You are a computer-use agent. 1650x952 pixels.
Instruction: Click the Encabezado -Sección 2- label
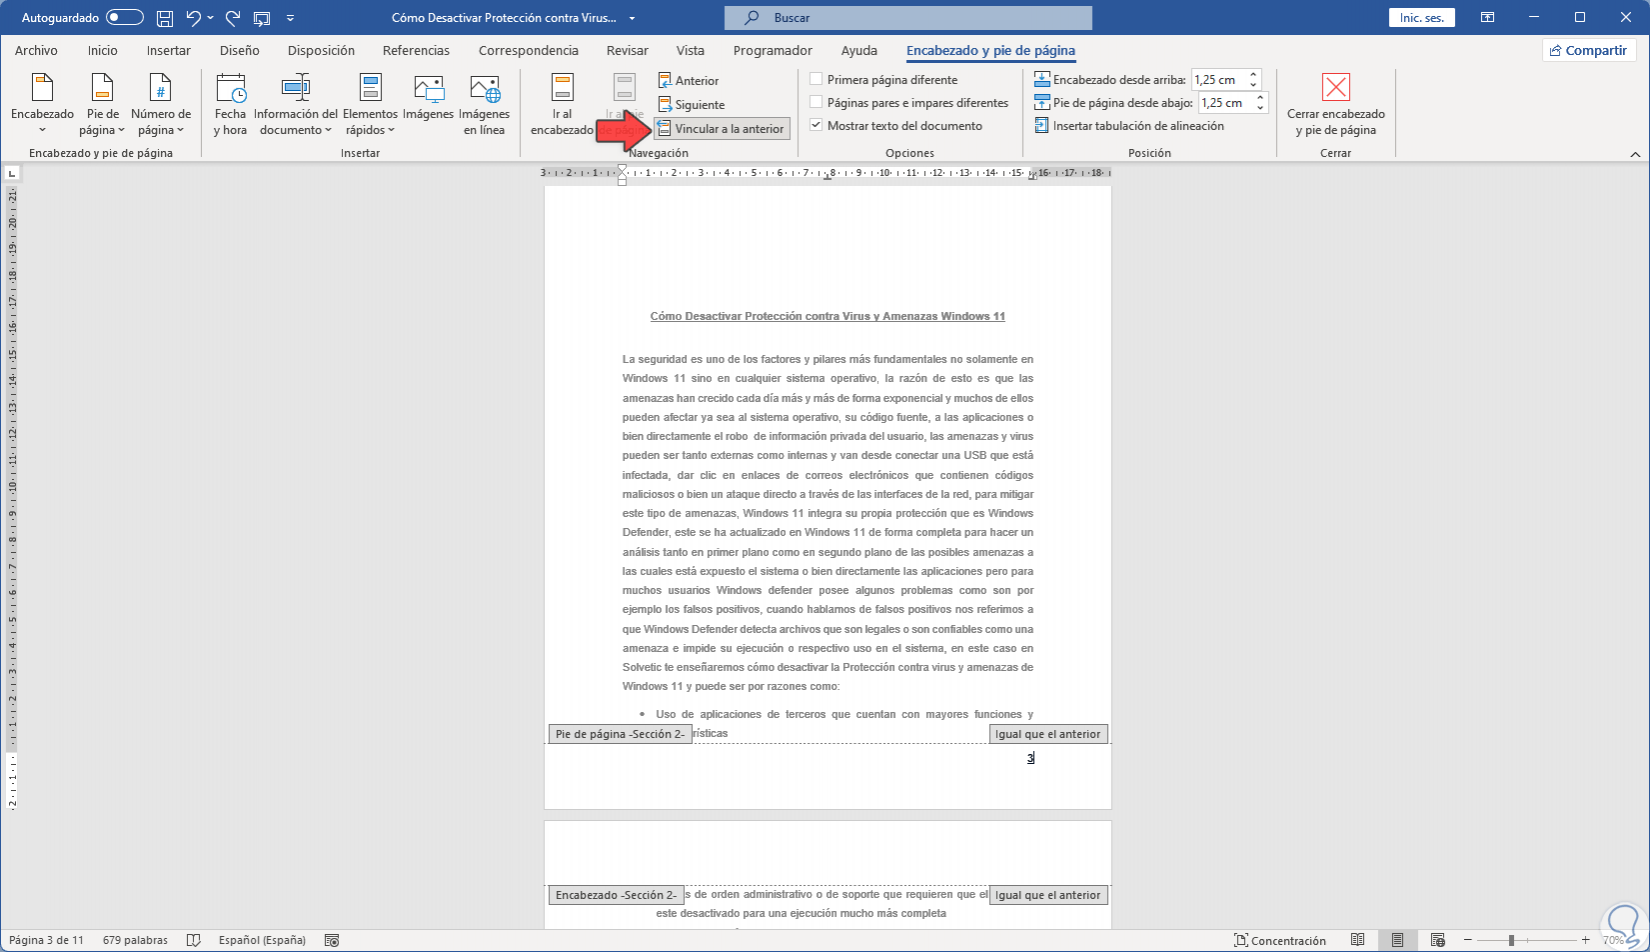pos(616,895)
